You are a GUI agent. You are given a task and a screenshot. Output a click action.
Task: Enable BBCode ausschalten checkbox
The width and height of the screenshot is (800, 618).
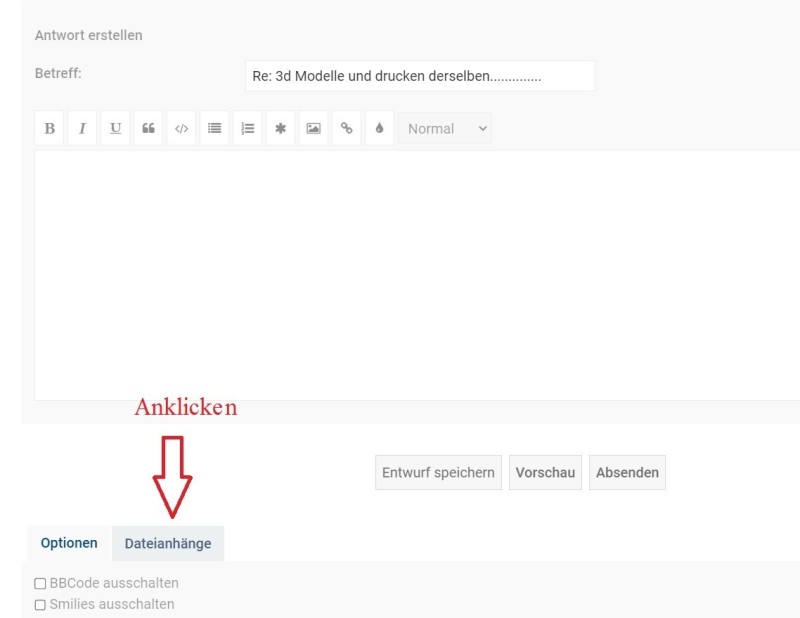click(40, 583)
